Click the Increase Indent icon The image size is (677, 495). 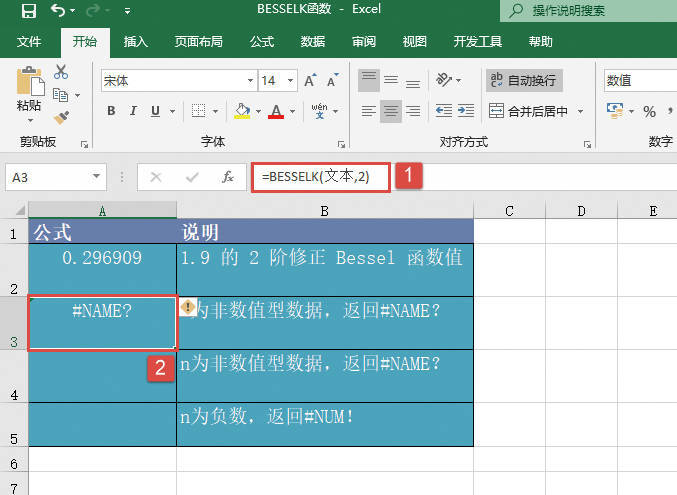[x=467, y=111]
